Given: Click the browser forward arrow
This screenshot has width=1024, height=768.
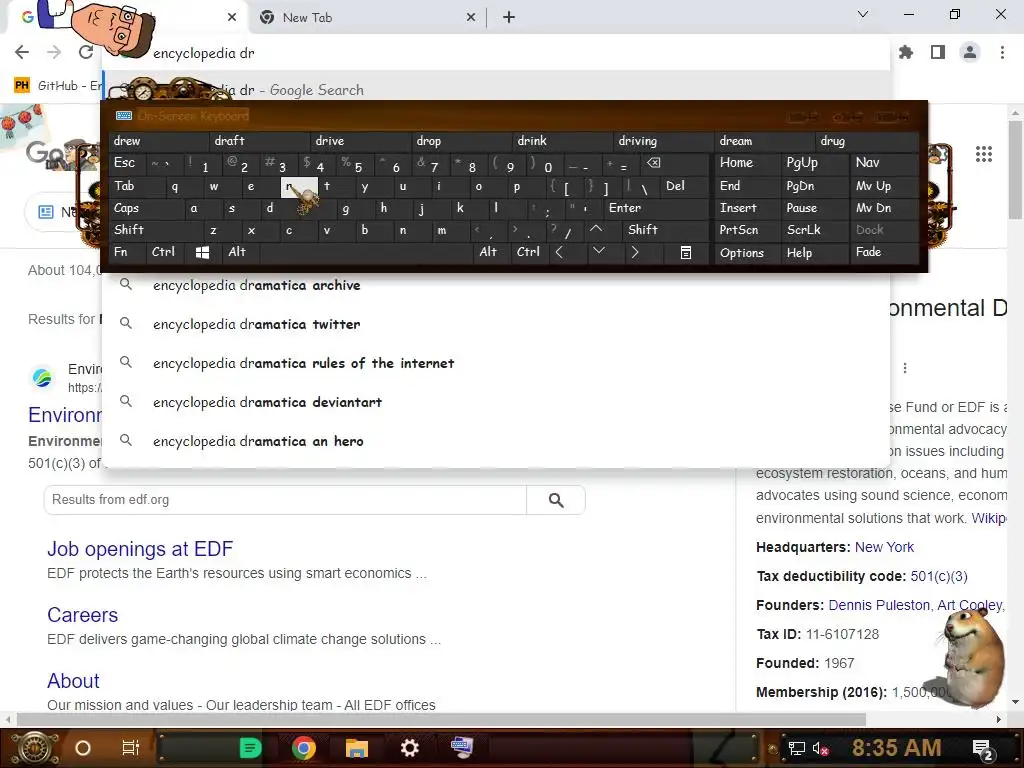Looking at the screenshot, I should click(54, 52).
